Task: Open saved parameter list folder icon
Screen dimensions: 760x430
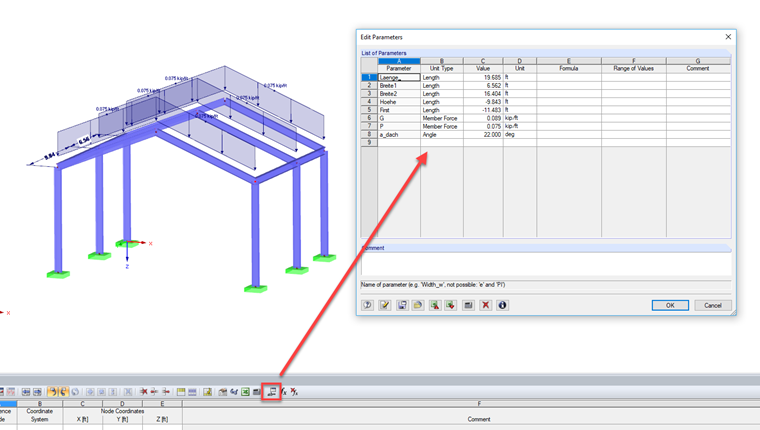Action: [418, 305]
